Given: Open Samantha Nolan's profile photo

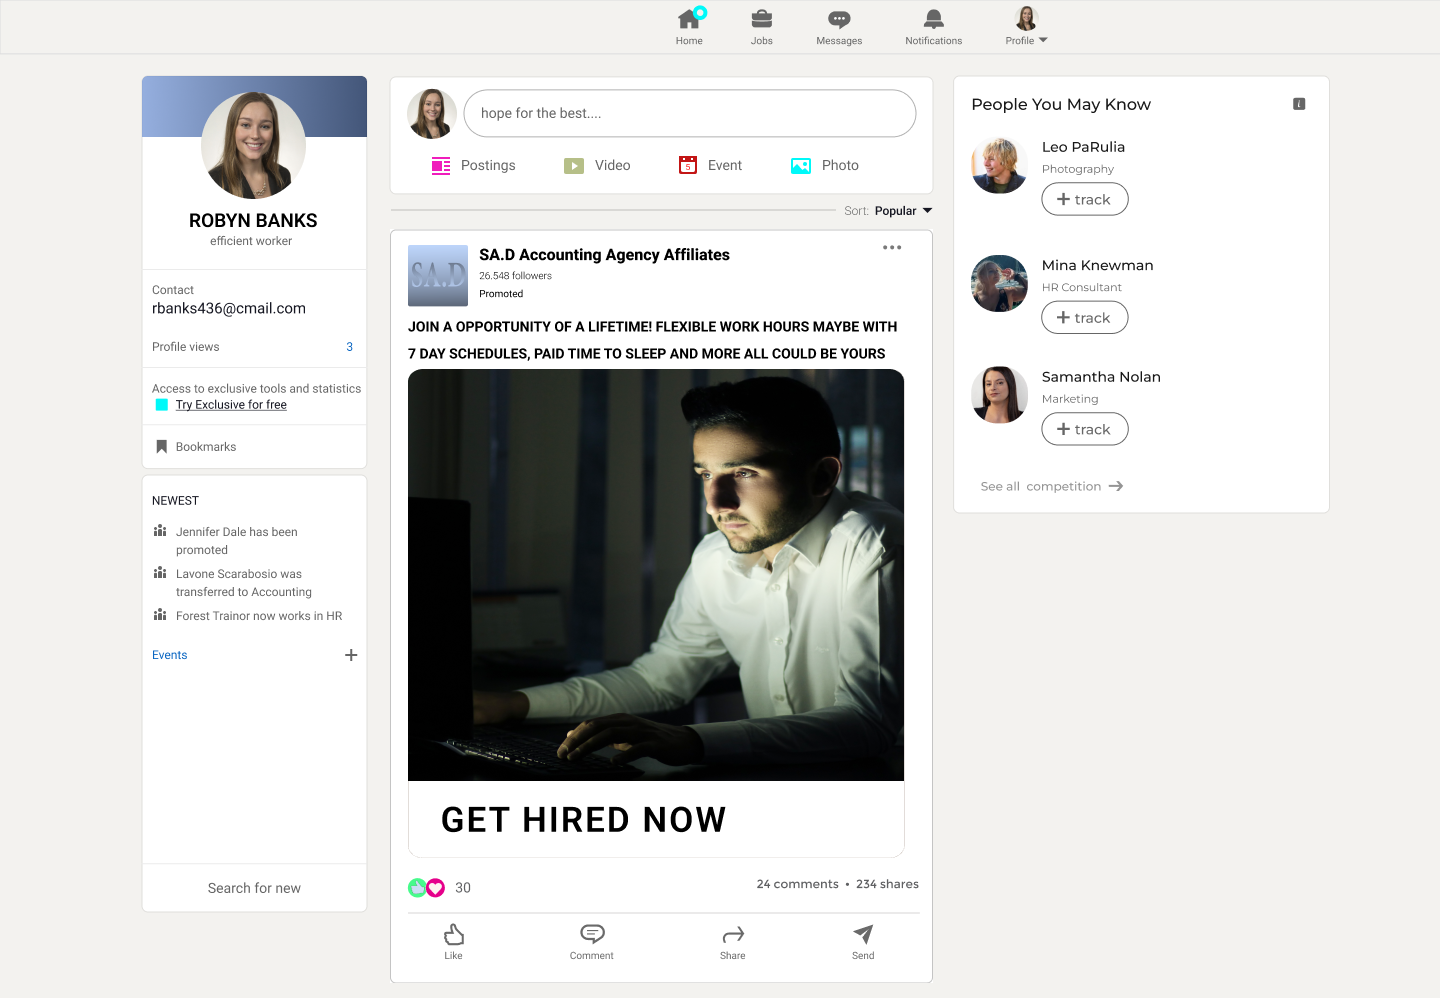Looking at the screenshot, I should (999, 395).
